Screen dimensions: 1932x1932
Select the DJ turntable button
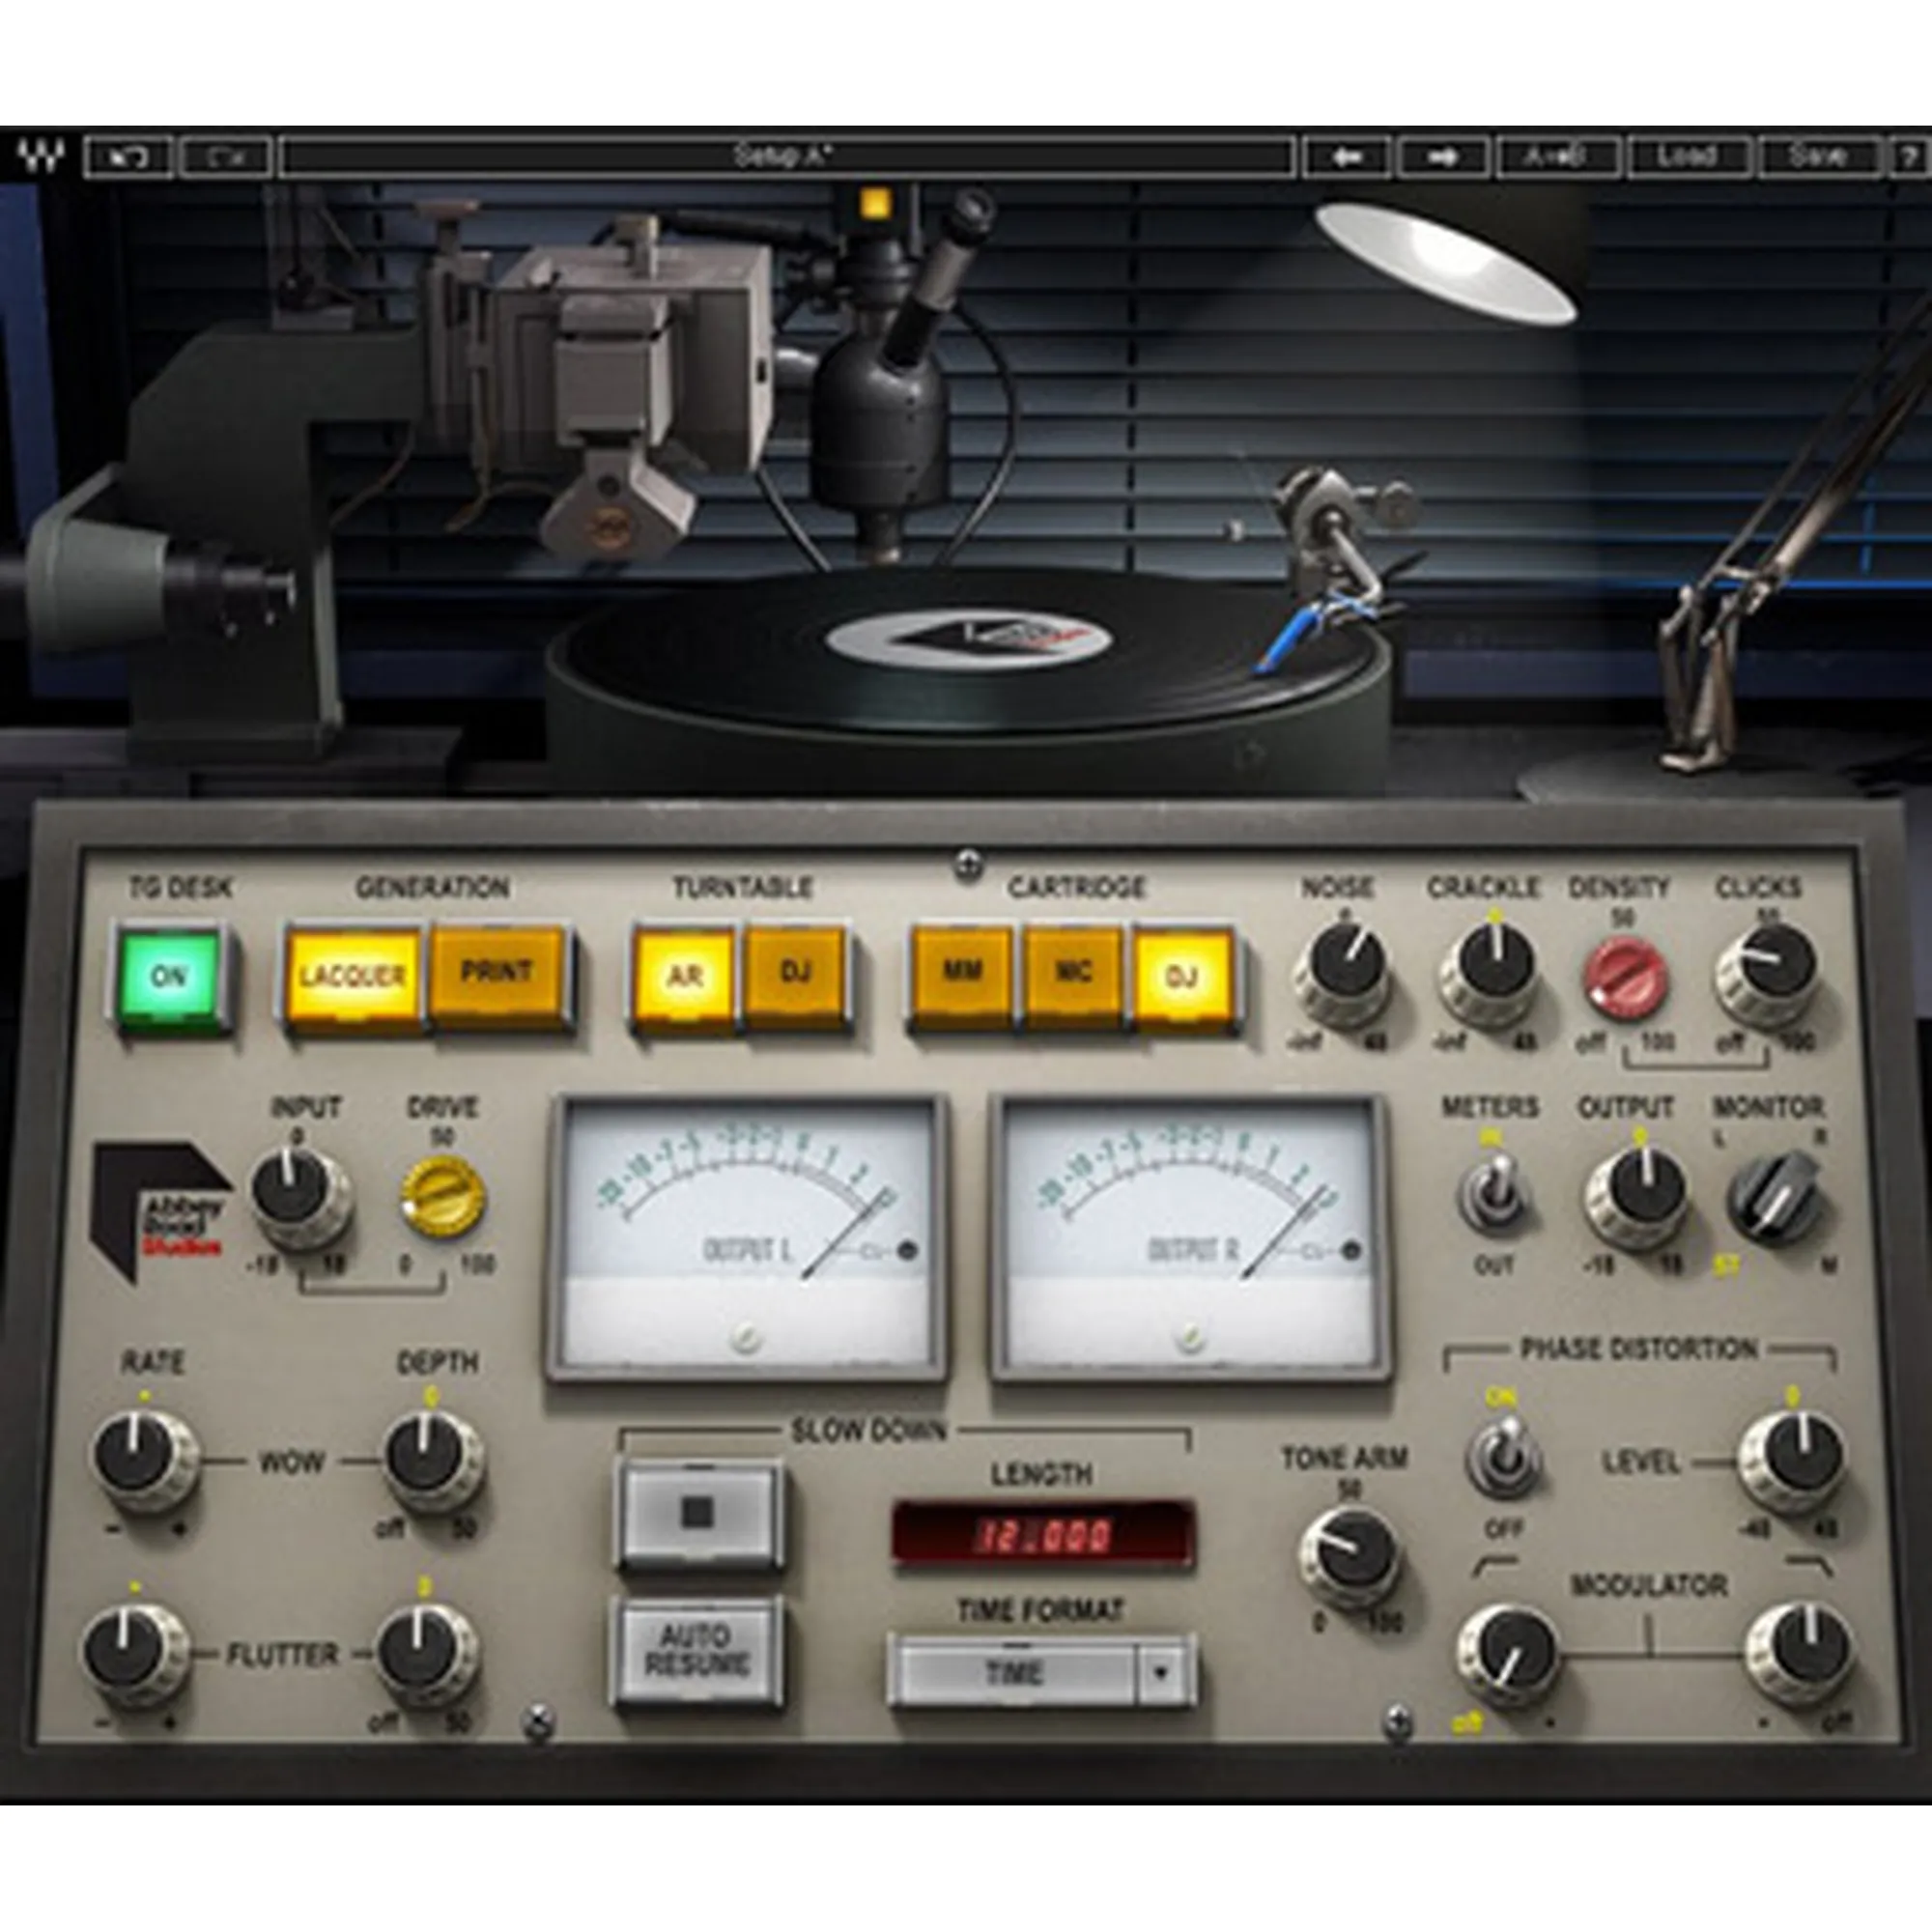[796, 973]
